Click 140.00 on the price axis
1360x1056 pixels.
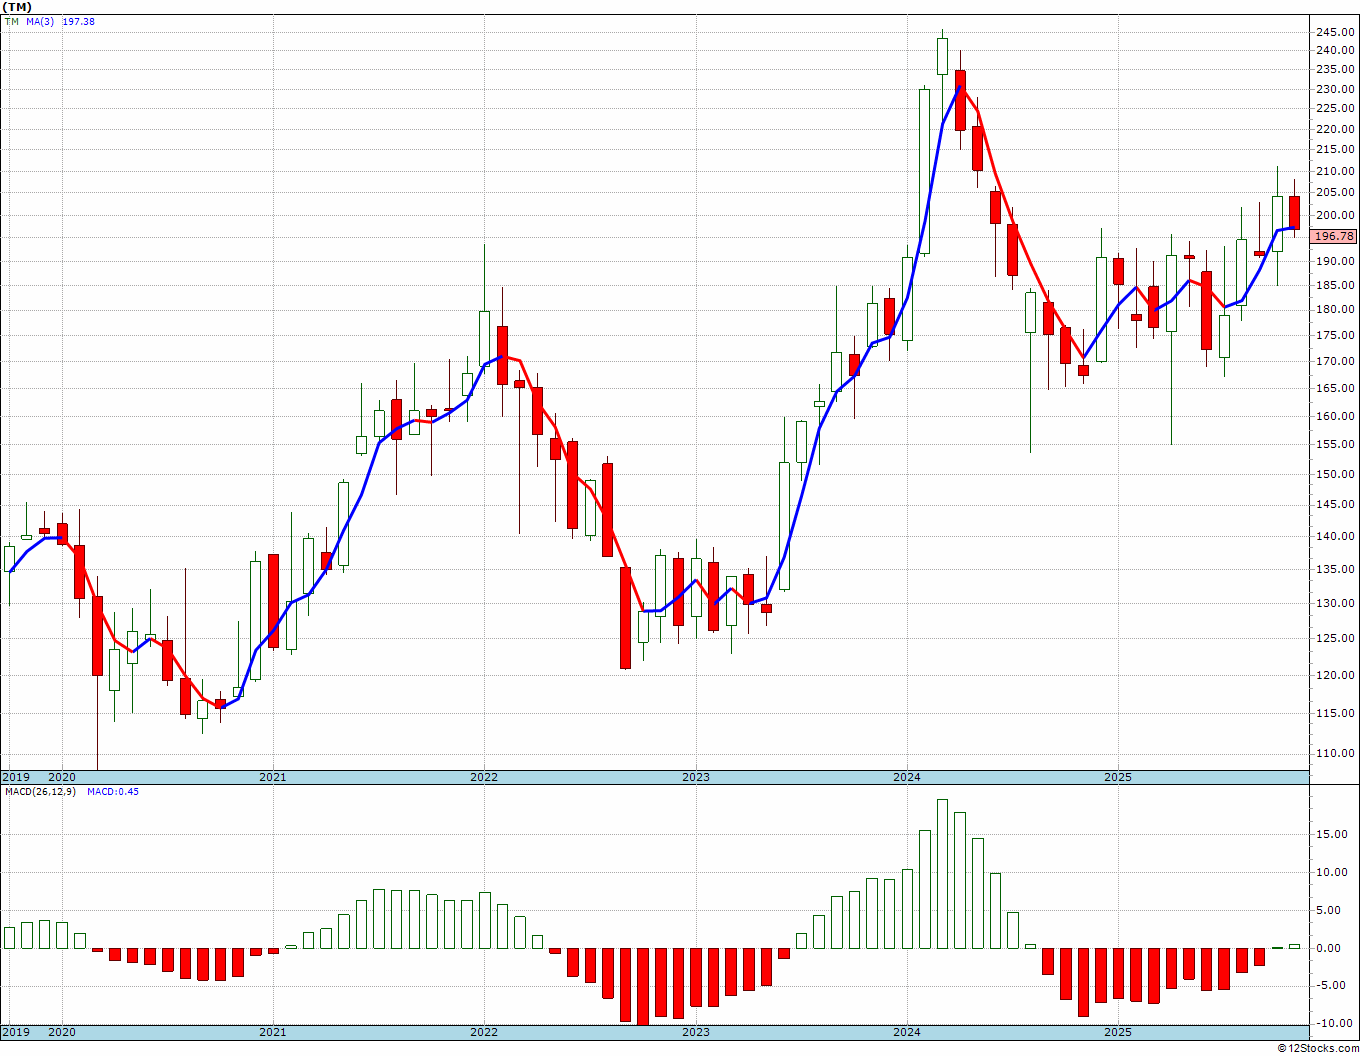click(1336, 536)
